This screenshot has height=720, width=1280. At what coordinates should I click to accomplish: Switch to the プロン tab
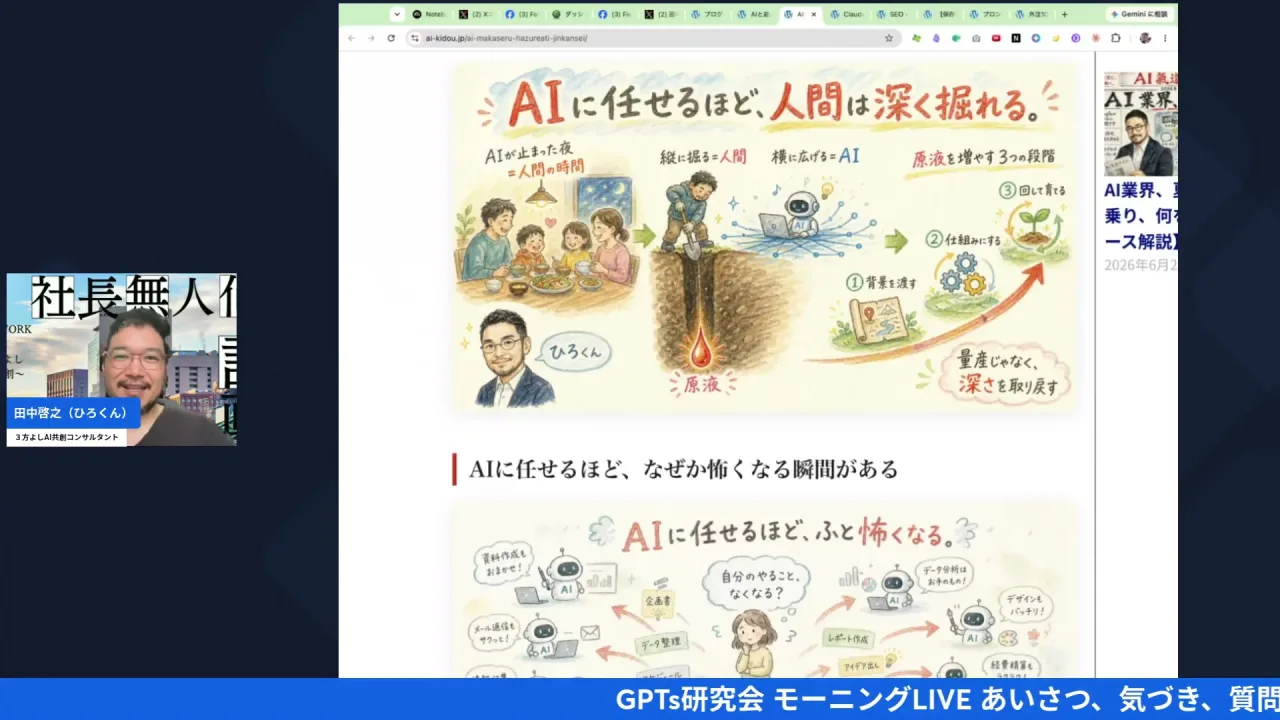984,15
